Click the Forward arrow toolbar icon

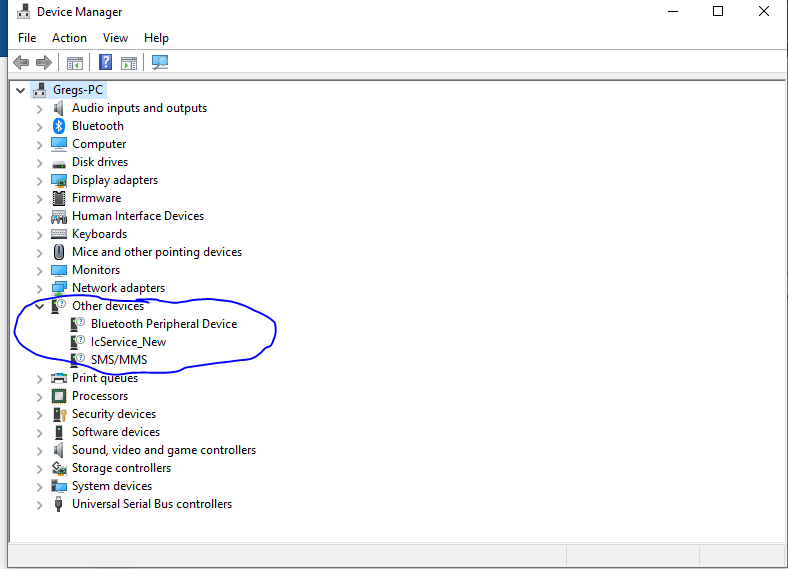tap(44, 62)
